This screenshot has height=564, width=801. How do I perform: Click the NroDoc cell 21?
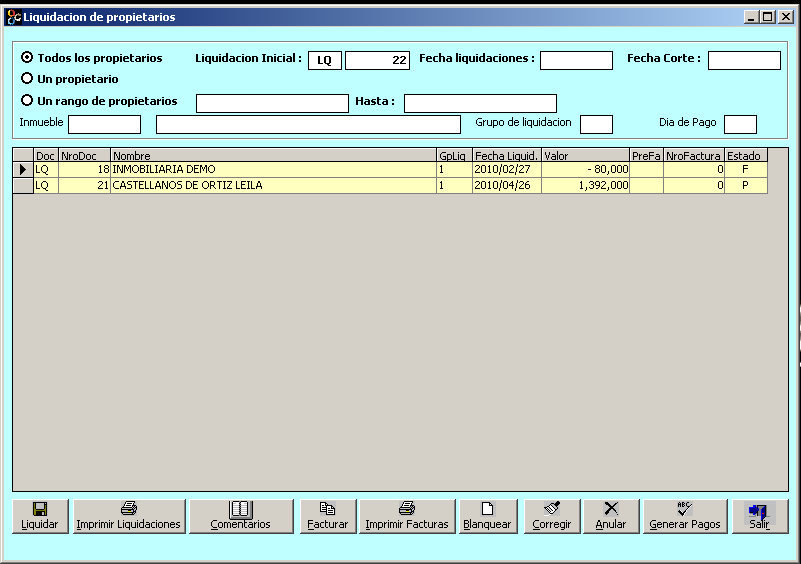(84, 185)
